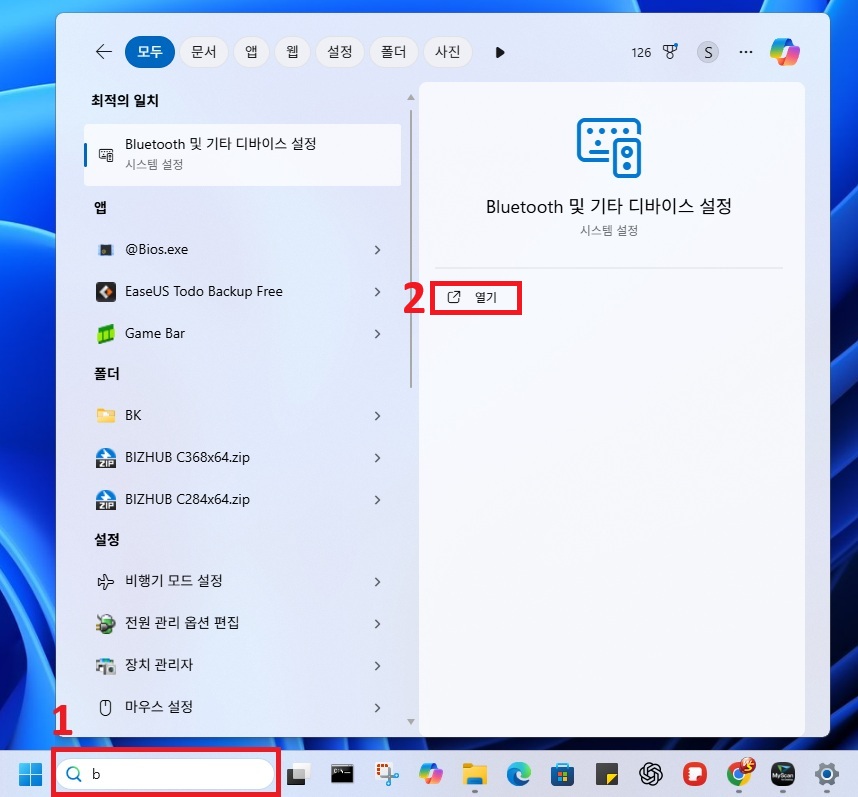Open Copilot from the taskbar

point(431,774)
